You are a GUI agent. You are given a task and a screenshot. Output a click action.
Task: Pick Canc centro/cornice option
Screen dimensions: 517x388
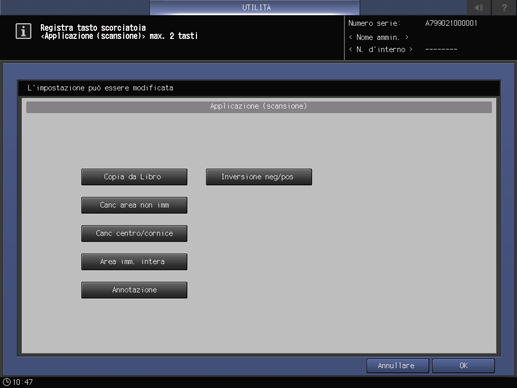pyautogui.click(x=134, y=233)
